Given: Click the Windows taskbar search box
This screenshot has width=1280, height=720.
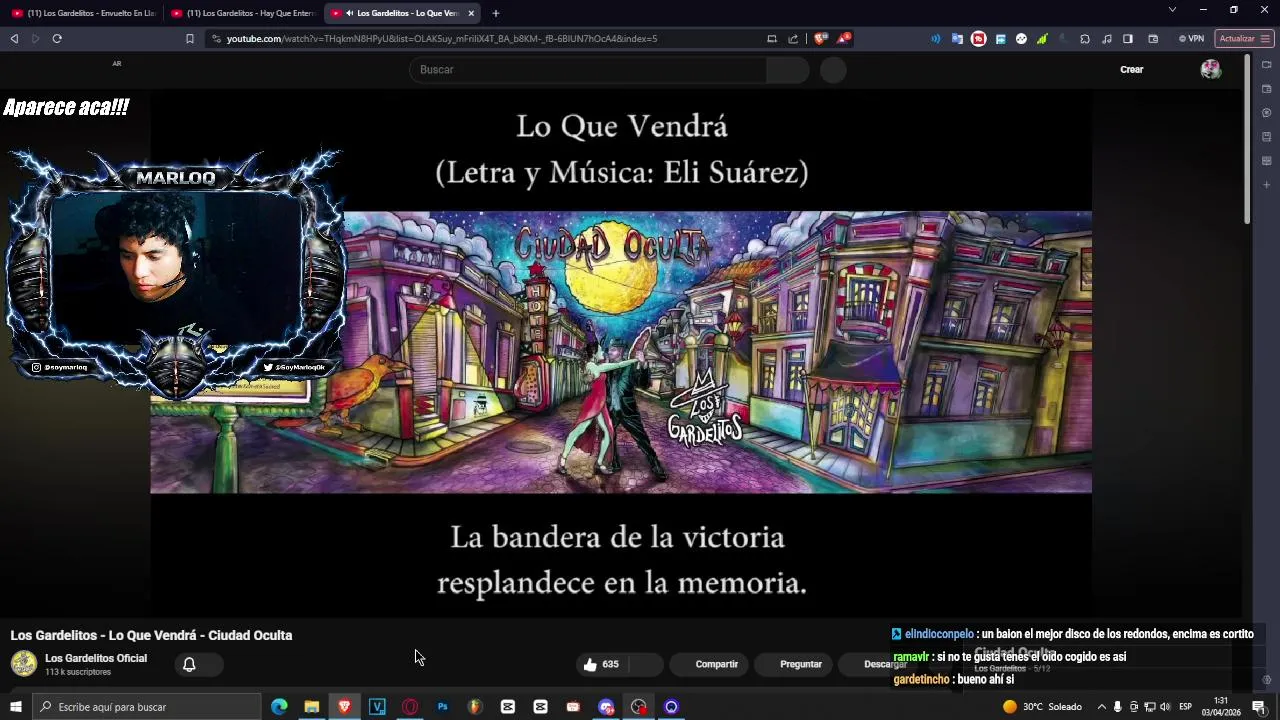Looking at the screenshot, I should 147,707.
